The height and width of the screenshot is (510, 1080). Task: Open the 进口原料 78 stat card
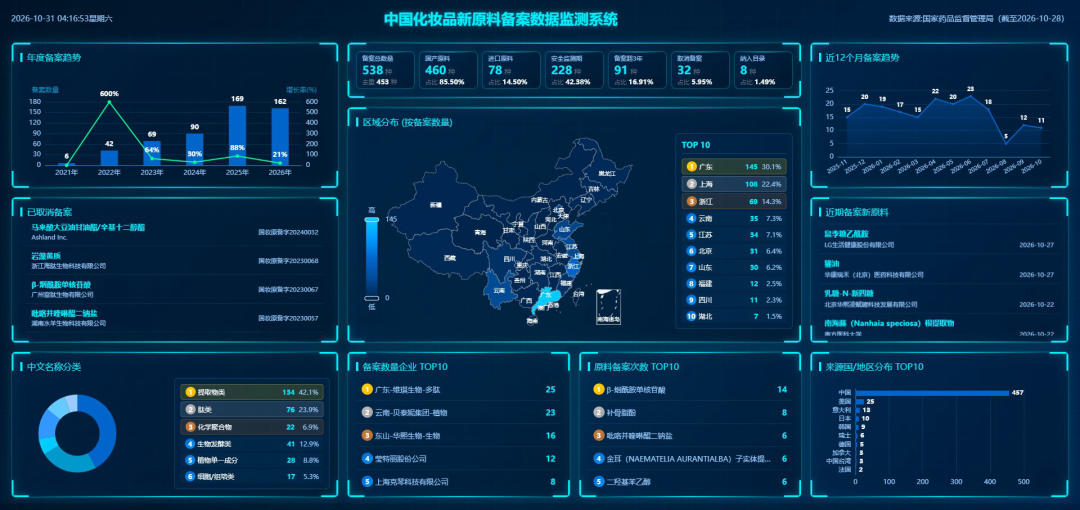pos(512,70)
